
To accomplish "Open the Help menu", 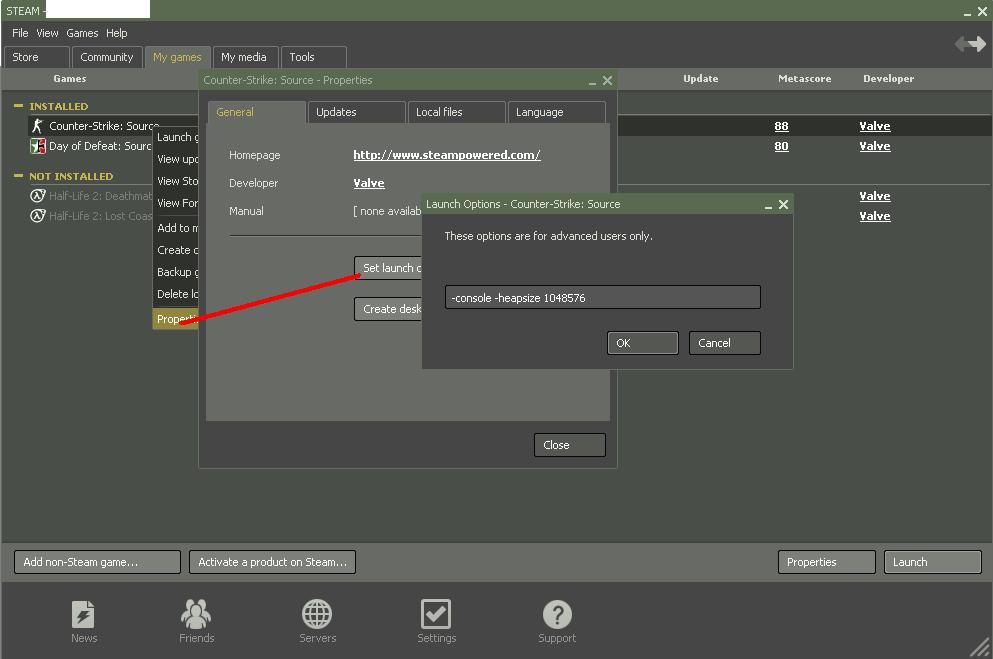I will [x=117, y=33].
